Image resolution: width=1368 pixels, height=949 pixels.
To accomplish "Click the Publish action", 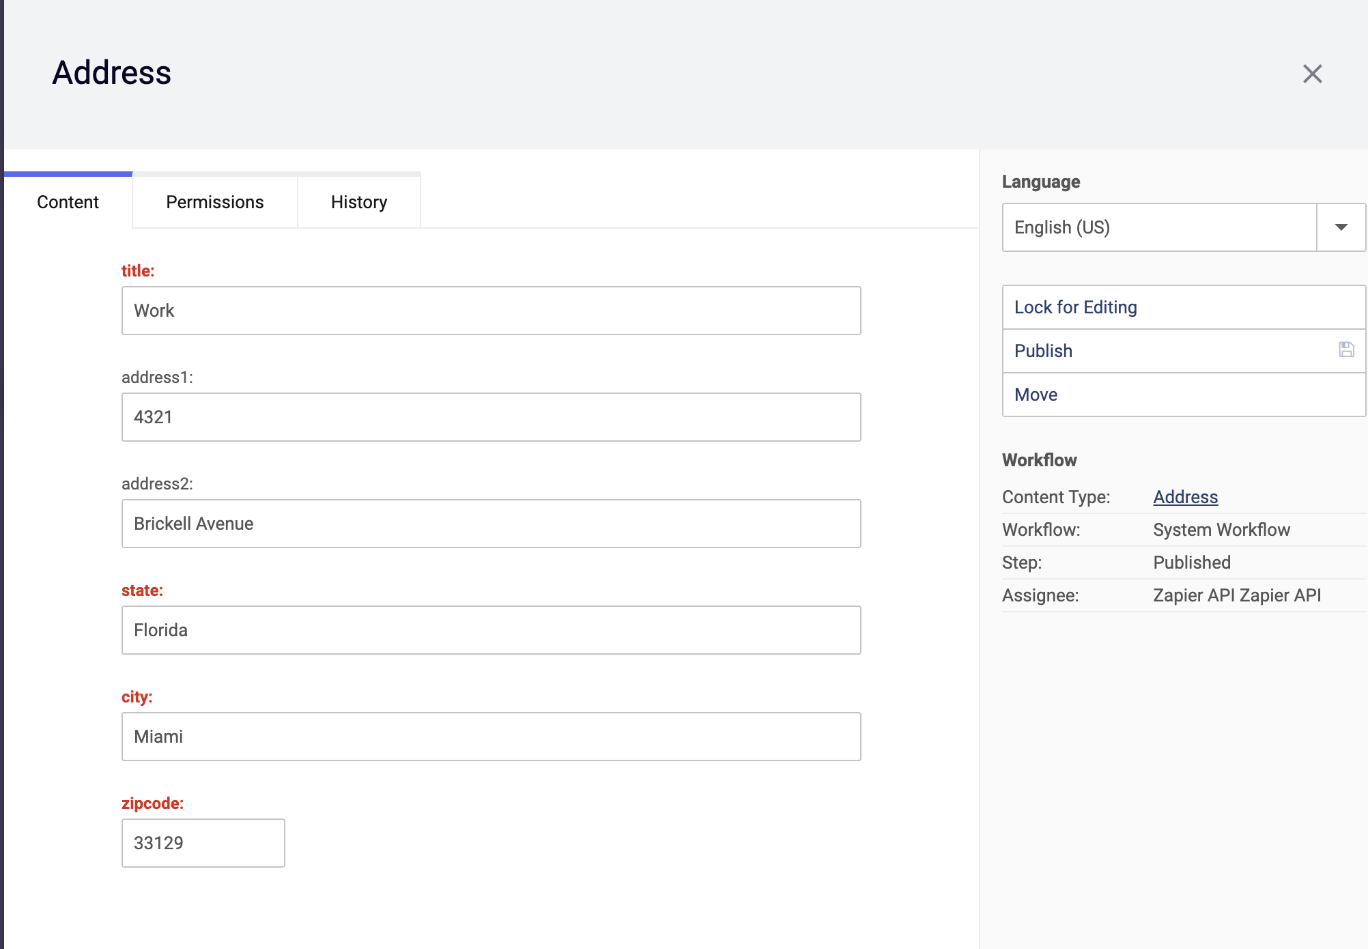I will 1184,351.
